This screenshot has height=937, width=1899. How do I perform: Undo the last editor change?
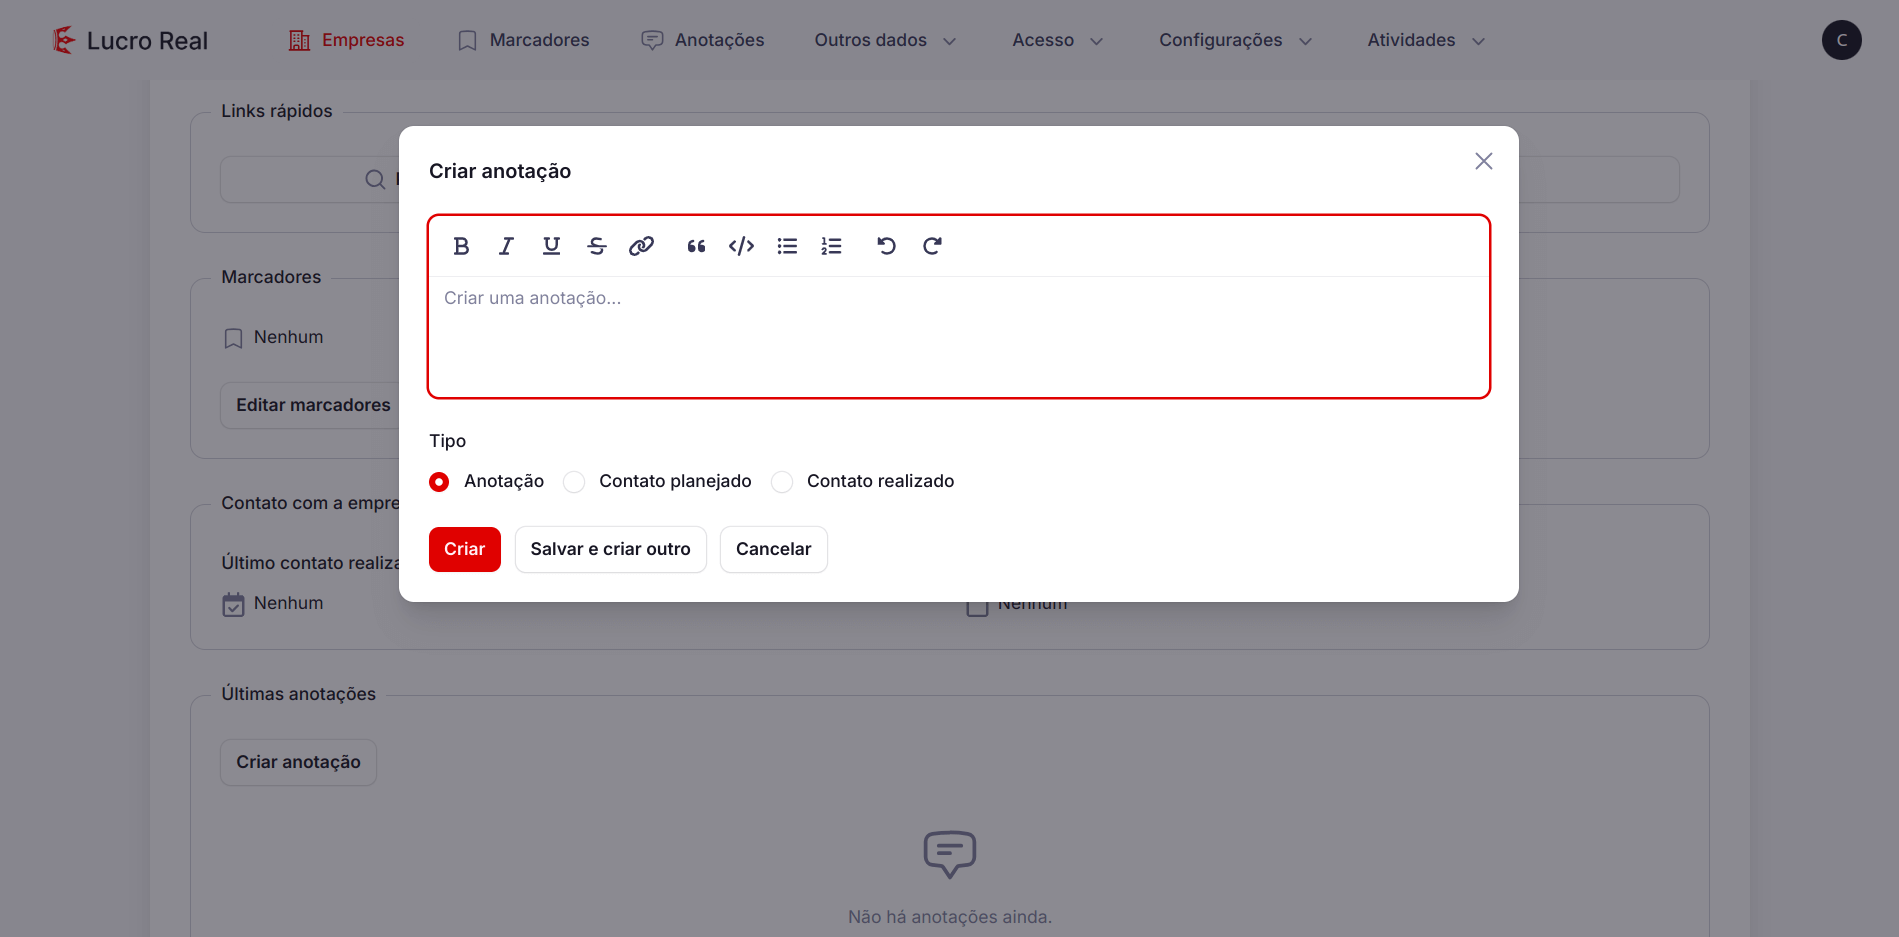point(886,246)
